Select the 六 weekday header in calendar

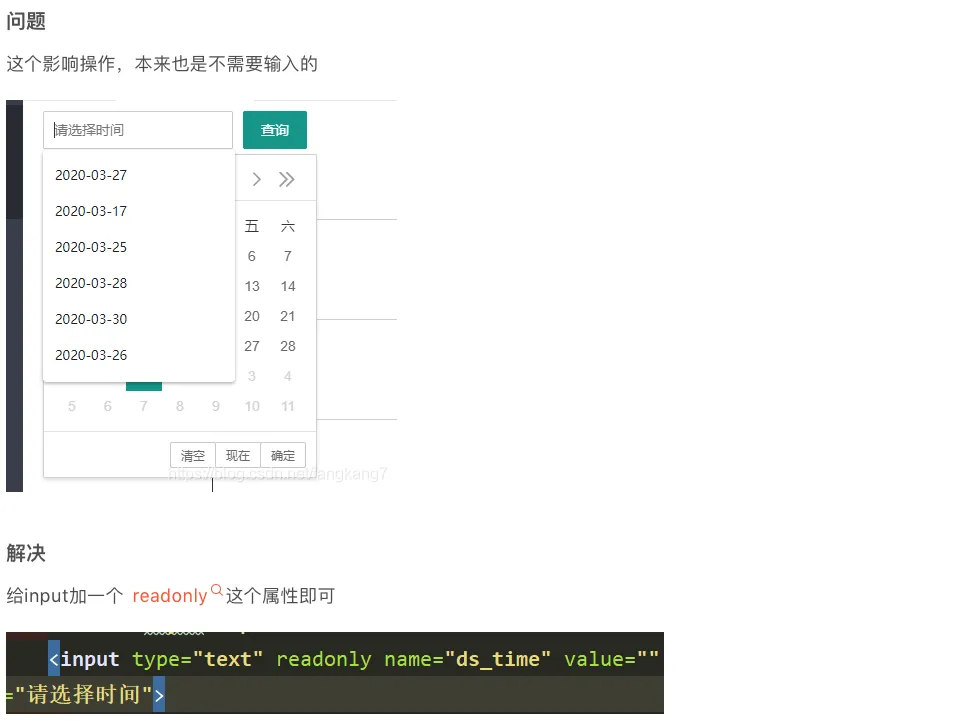point(287,226)
